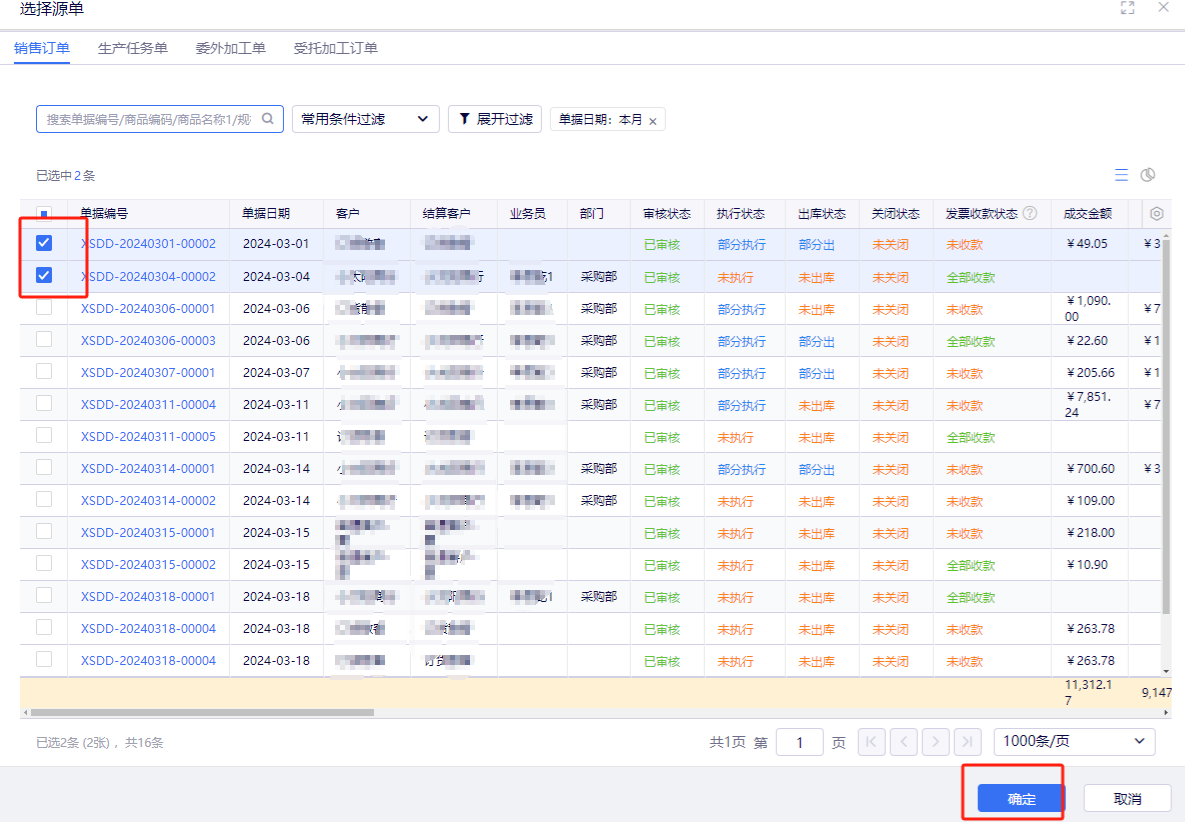Open column settings gear icon
This screenshot has height=822, width=1185.
(1156, 214)
